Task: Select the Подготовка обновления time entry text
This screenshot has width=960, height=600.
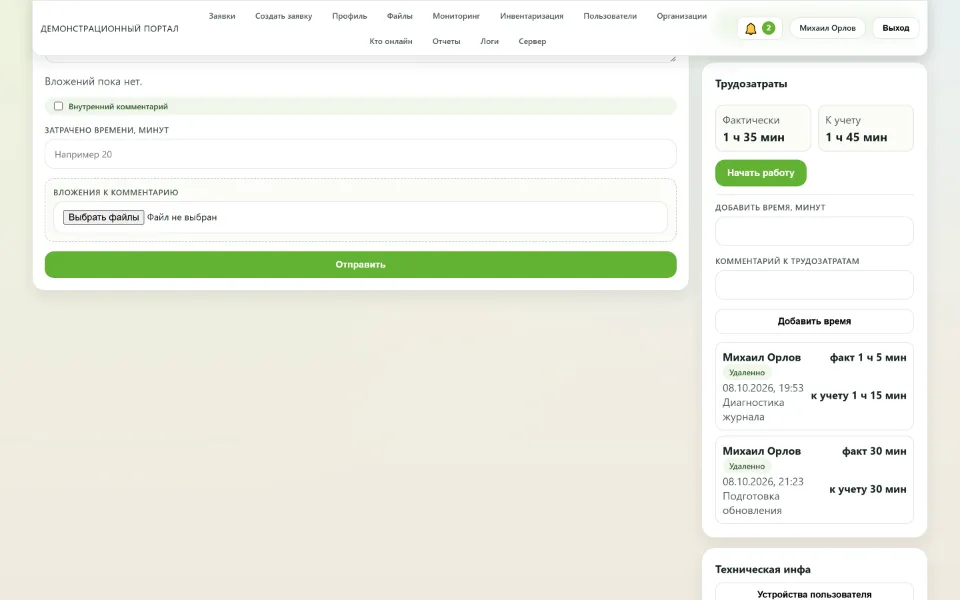Action: pyautogui.click(x=752, y=503)
